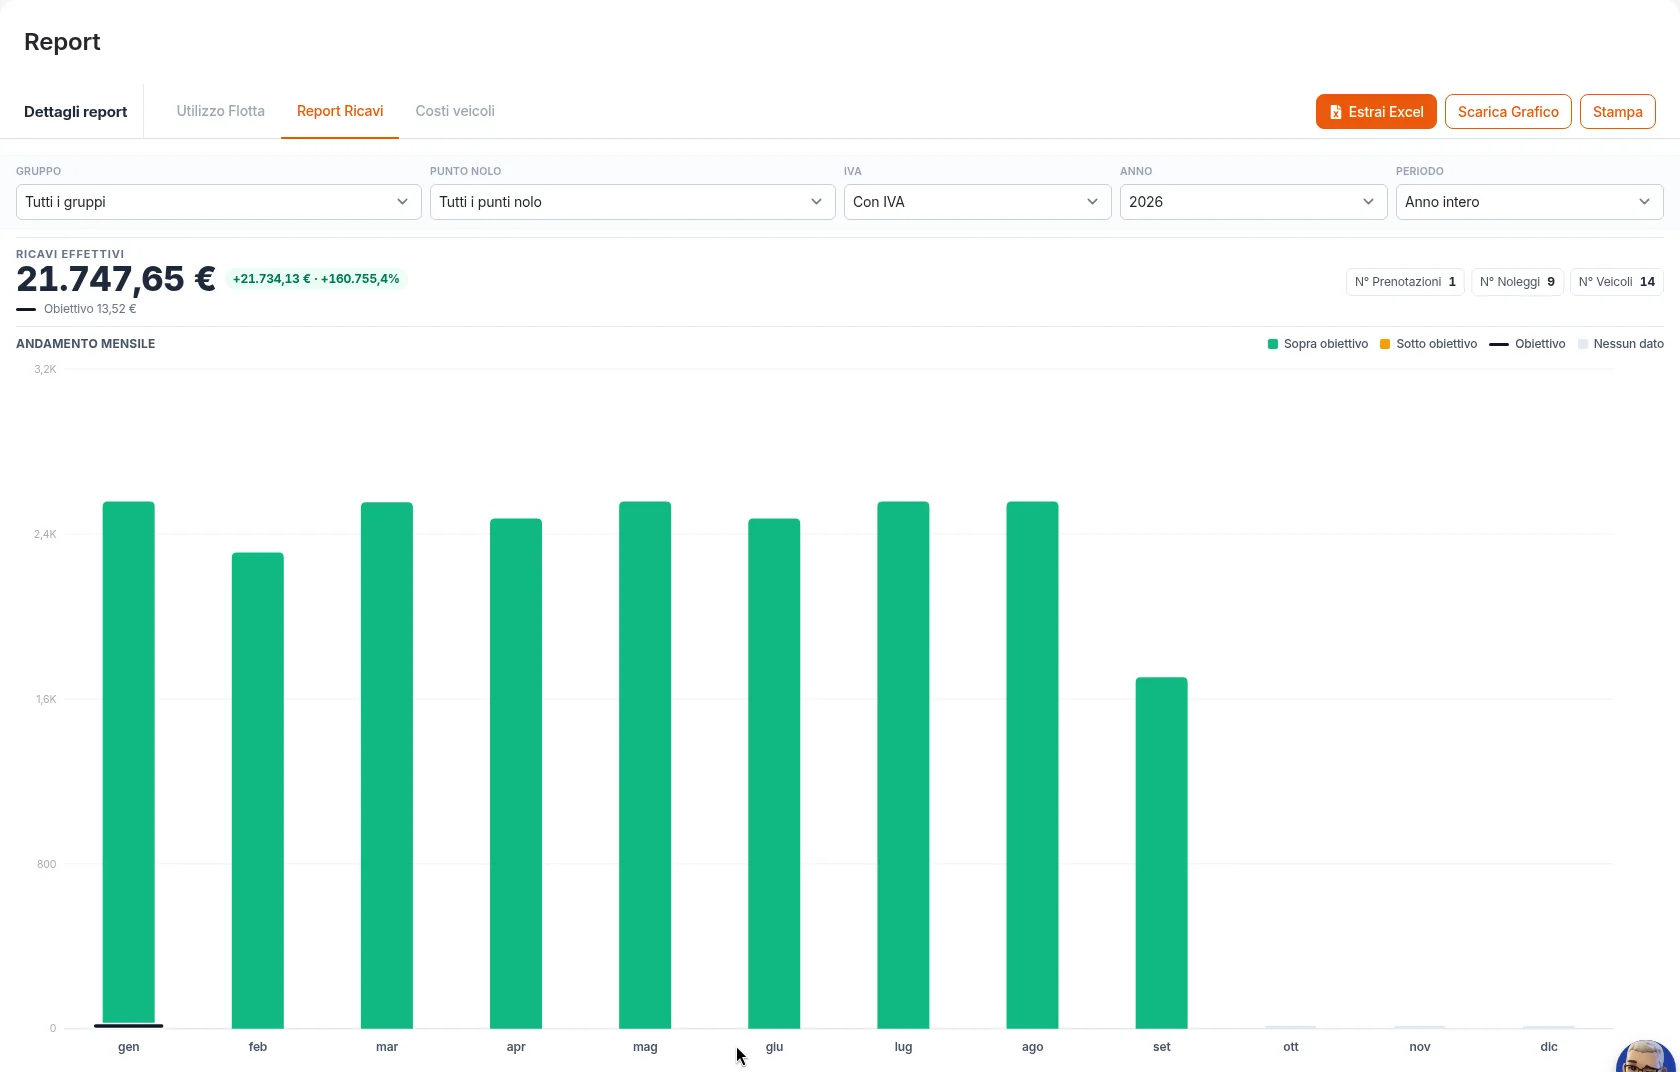
Task: Click the green Sopra obiettivo legend swatch
Action: tap(1273, 344)
